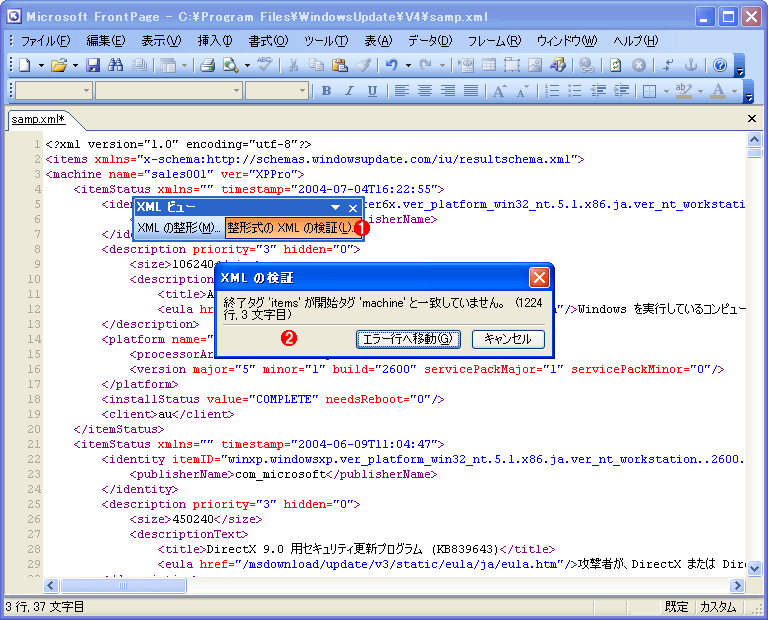Click the Preview in Browser icon
The width and height of the screenshot is (768, 620).
230,65
